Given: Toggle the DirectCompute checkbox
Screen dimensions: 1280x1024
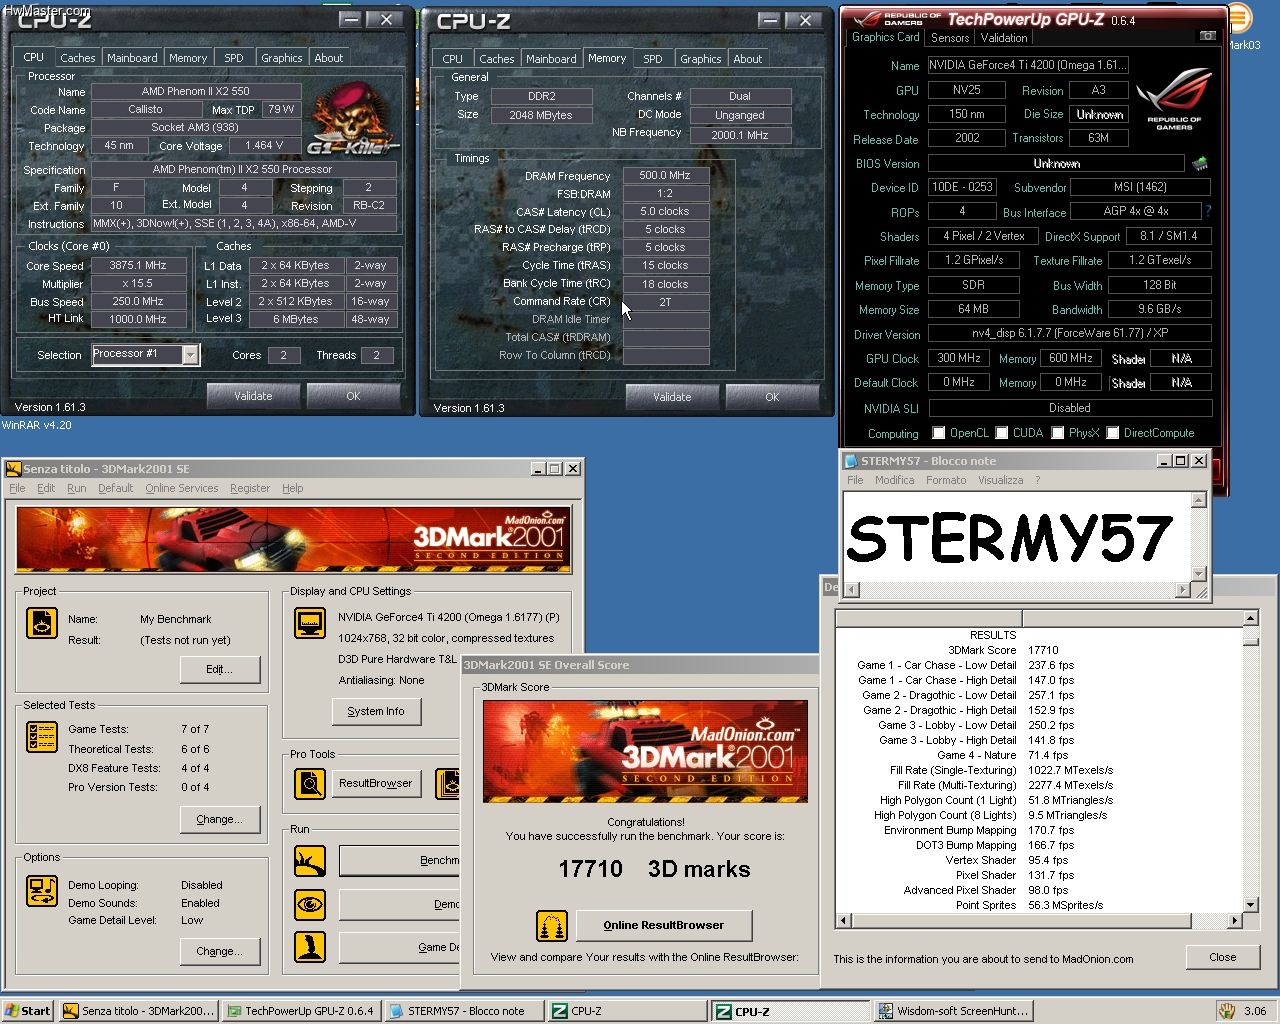Looking at the screenshot, I should pyautogui.click(x=1112, y=433).
